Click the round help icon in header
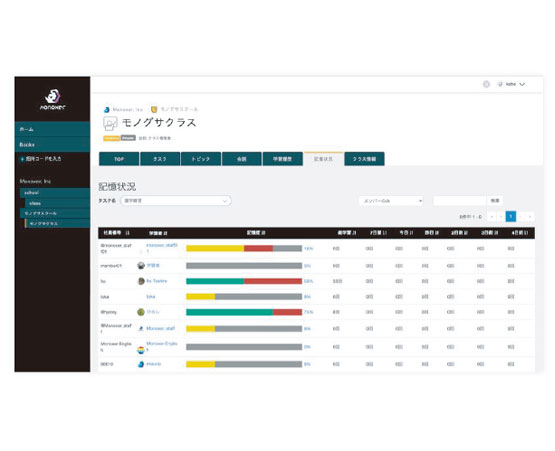Viewport: 555px width, 451px height. point(486,84)
